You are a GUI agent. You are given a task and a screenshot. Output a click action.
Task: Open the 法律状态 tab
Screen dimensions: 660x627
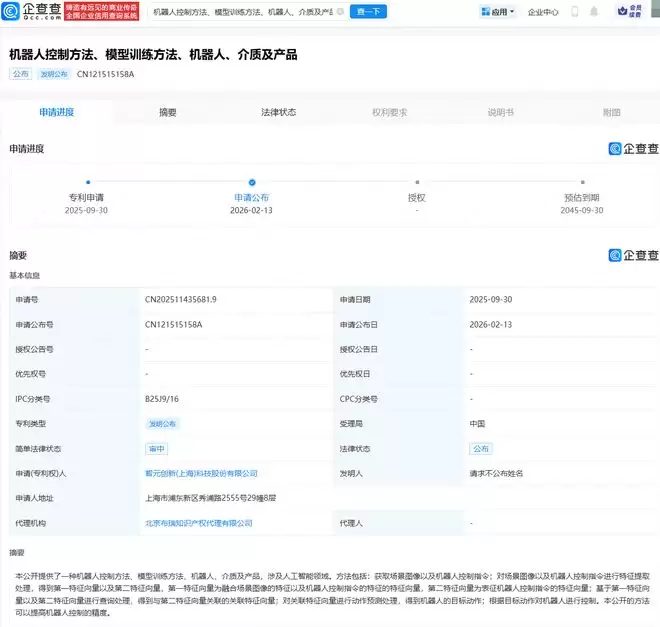(x=278, y=113)
